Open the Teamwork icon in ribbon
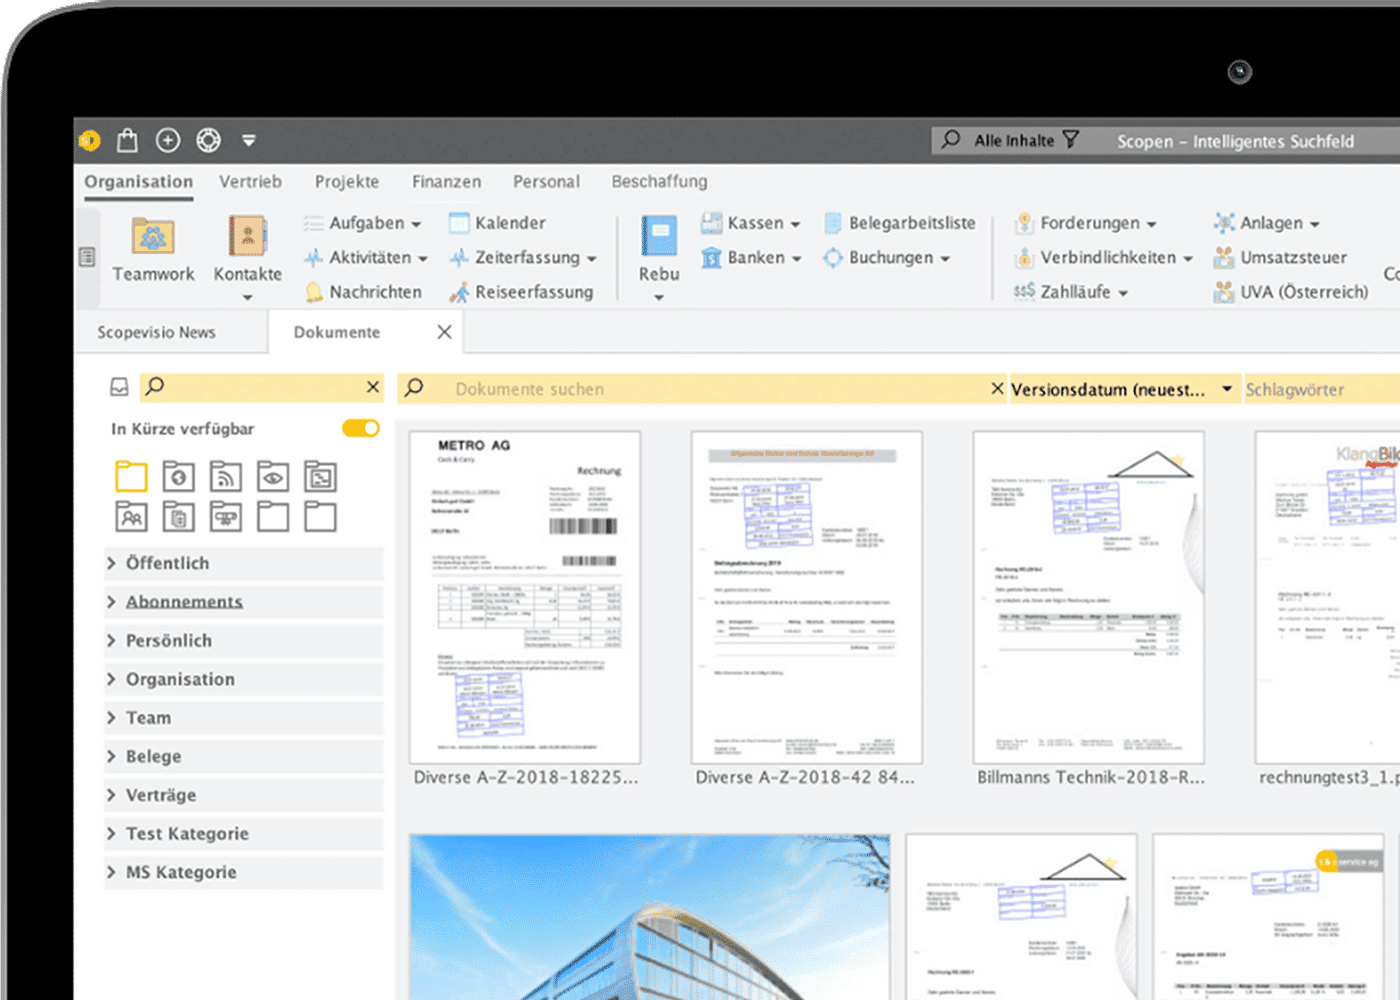Image resolution: width=1400 pixels, height=1000 pixels. pos(153,238)
